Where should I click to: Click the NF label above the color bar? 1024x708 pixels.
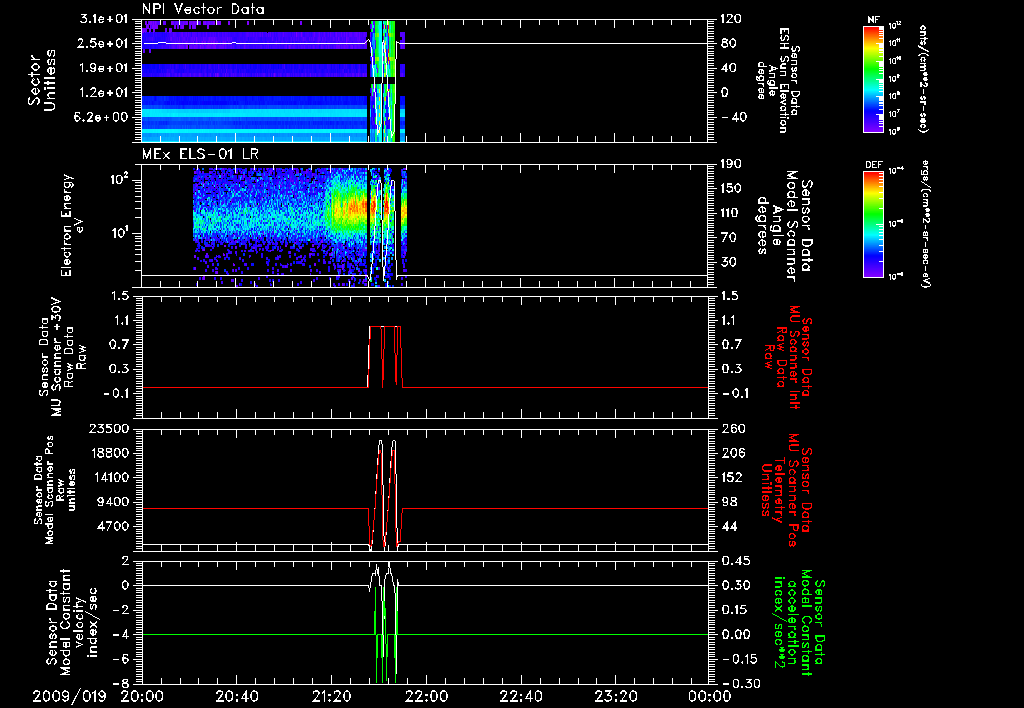pyautogui.click(x=872, y=20)
